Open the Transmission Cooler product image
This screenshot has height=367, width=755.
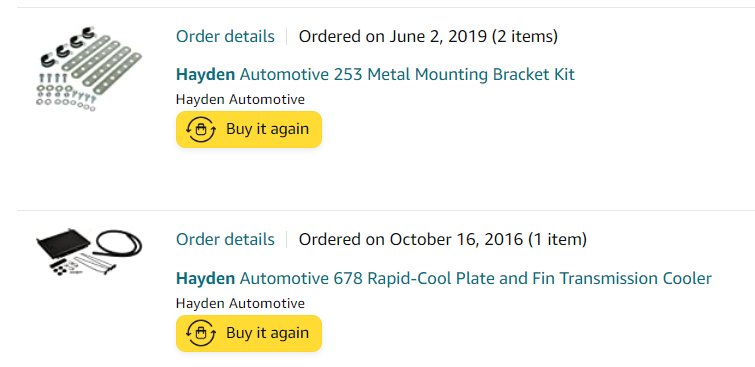pyautogui.click(x=89, y=252)
